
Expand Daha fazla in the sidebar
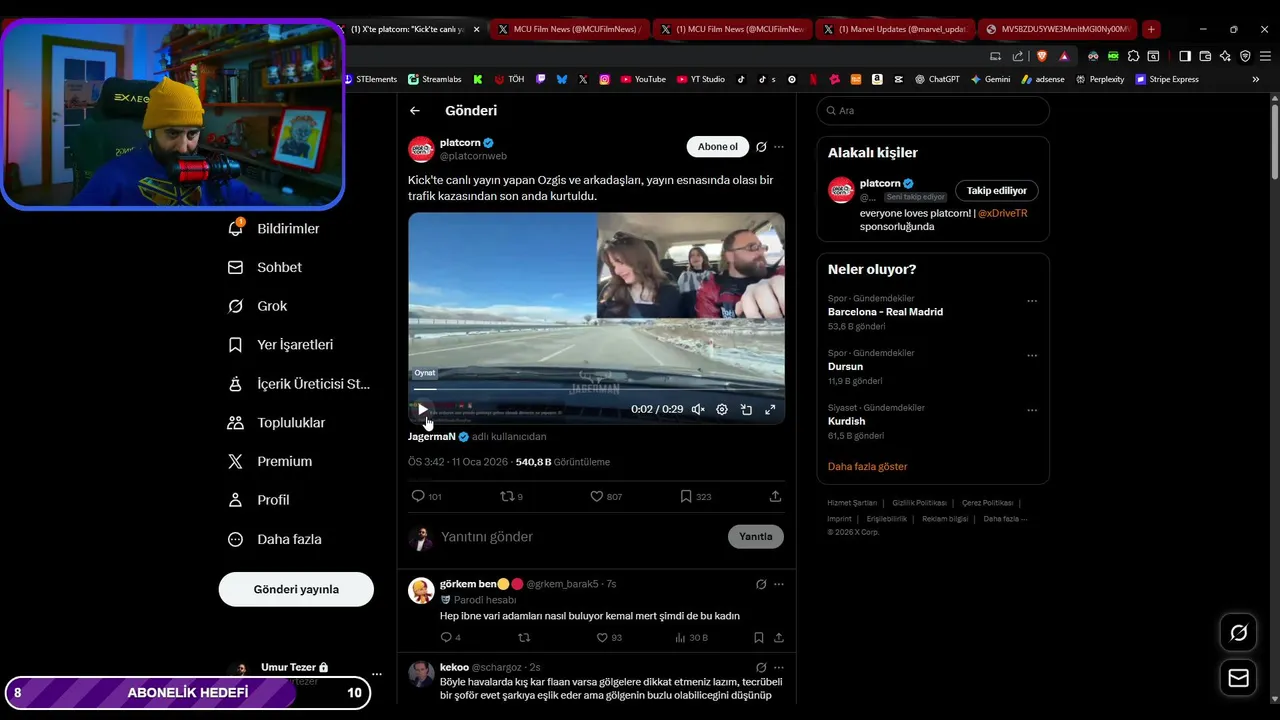275,539
